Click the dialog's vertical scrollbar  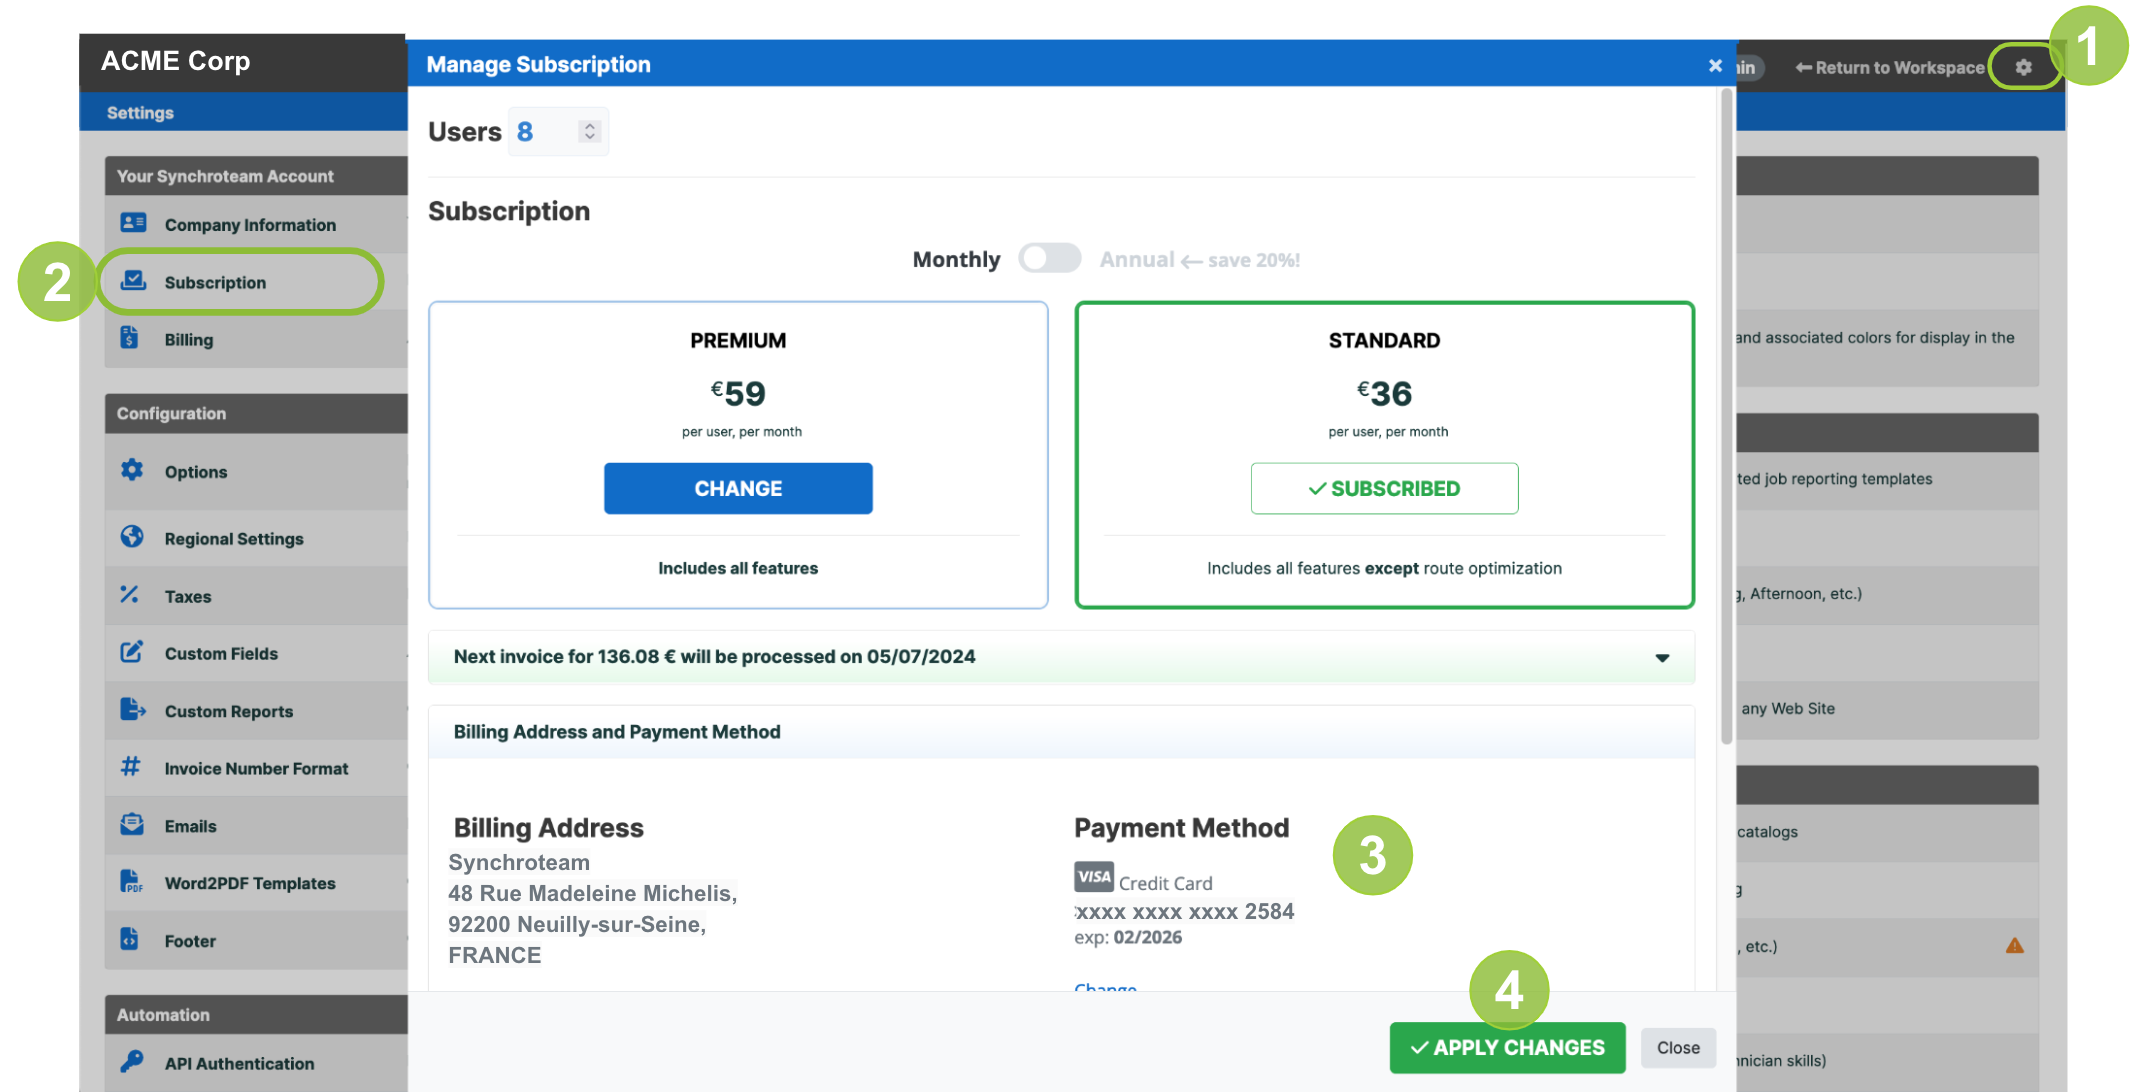pos(1726,417)
